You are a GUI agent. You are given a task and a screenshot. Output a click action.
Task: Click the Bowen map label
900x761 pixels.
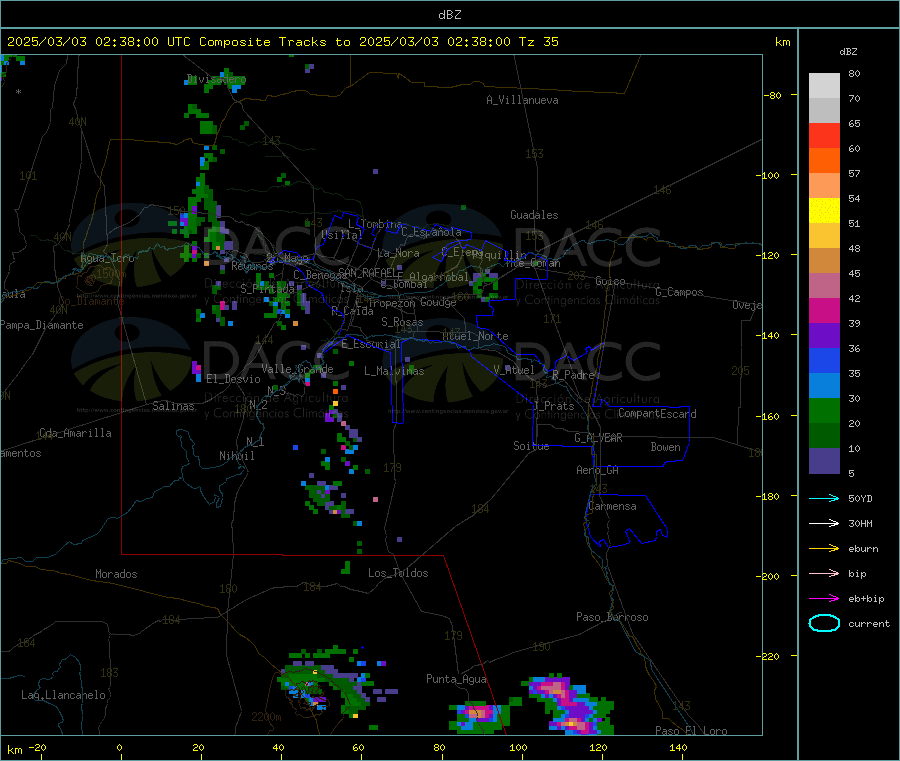tap(665, 447)
